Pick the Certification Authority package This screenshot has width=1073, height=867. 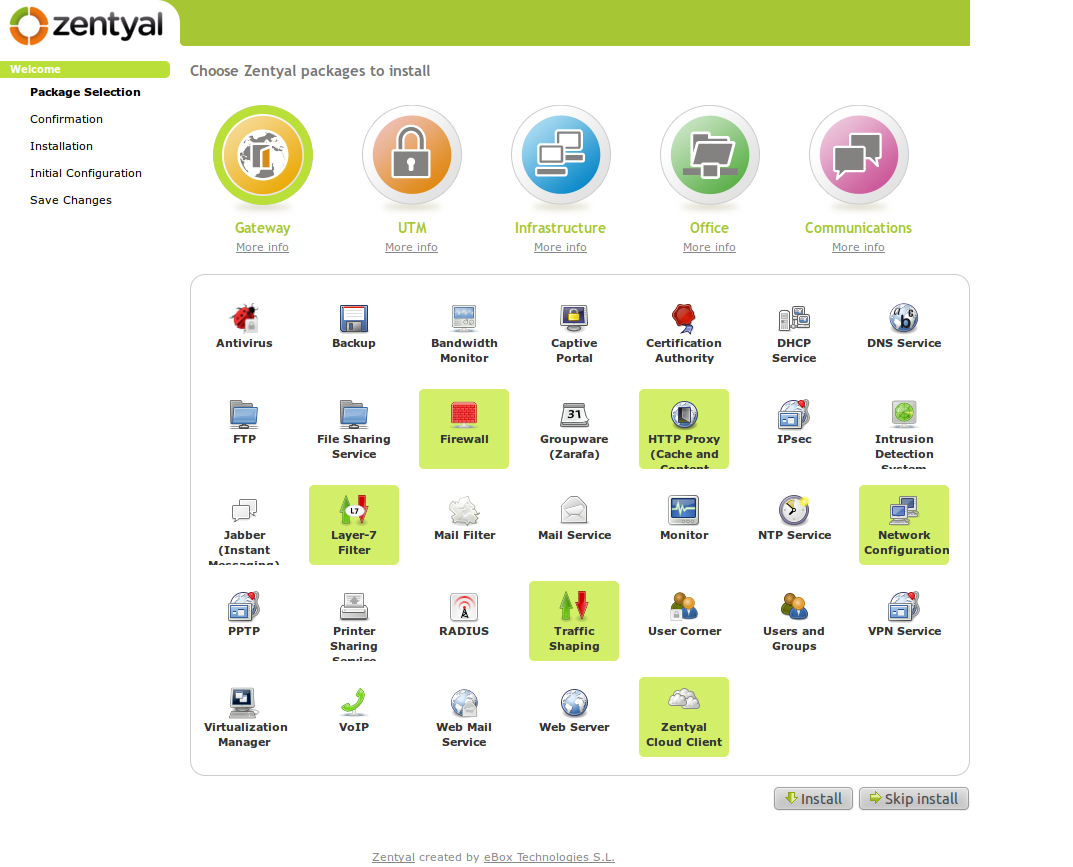(x=684, y=333)
